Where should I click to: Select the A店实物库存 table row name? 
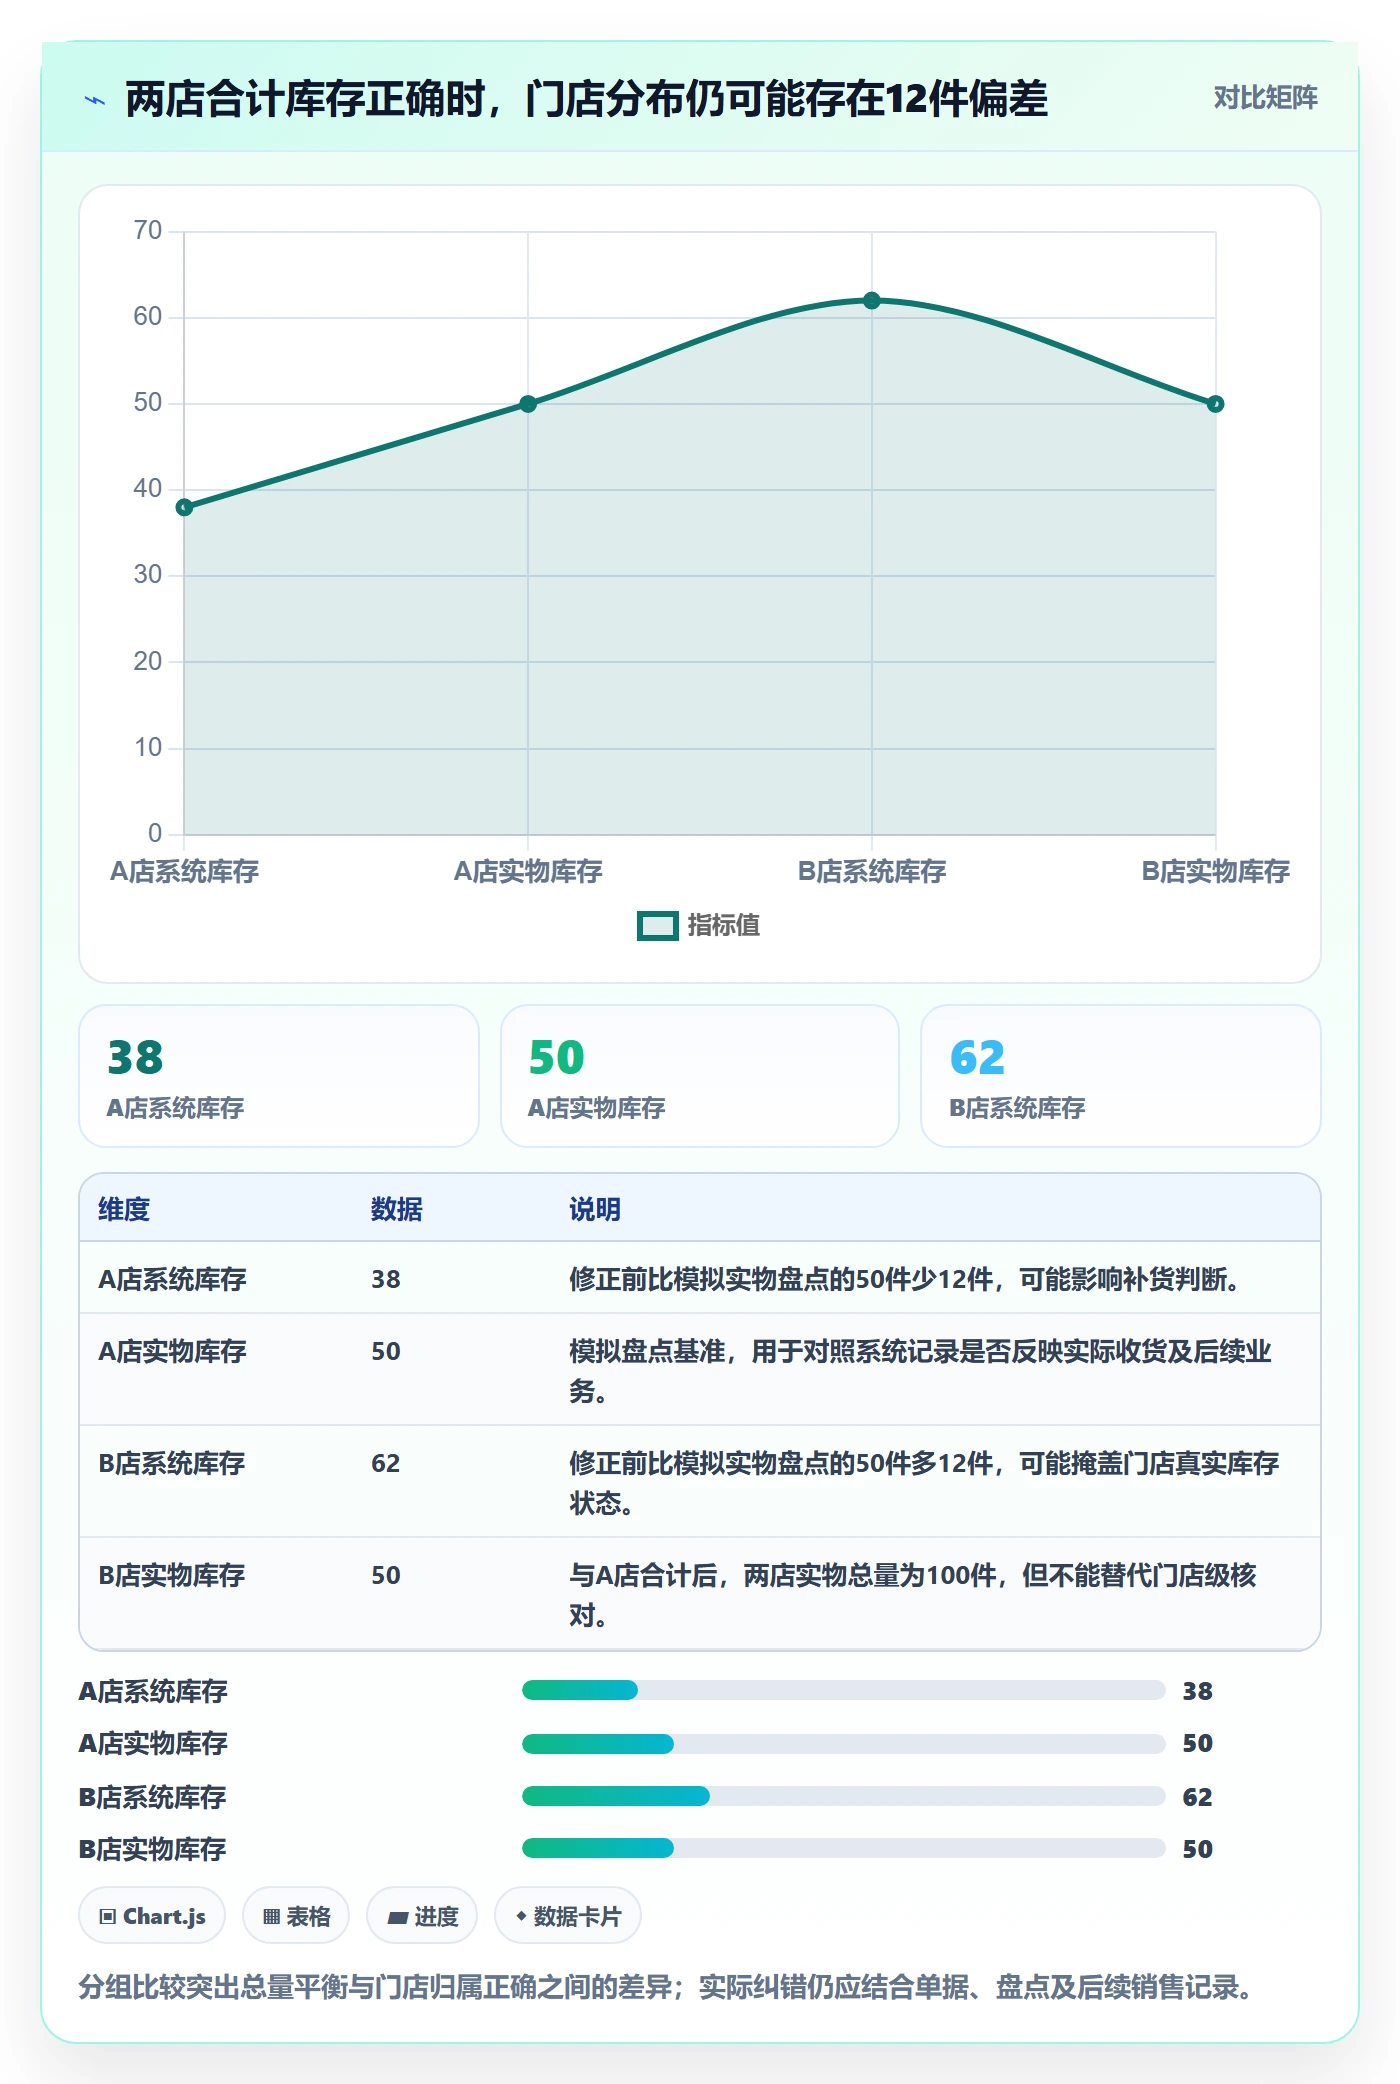pyautogui.click(x=172, y=1352)
